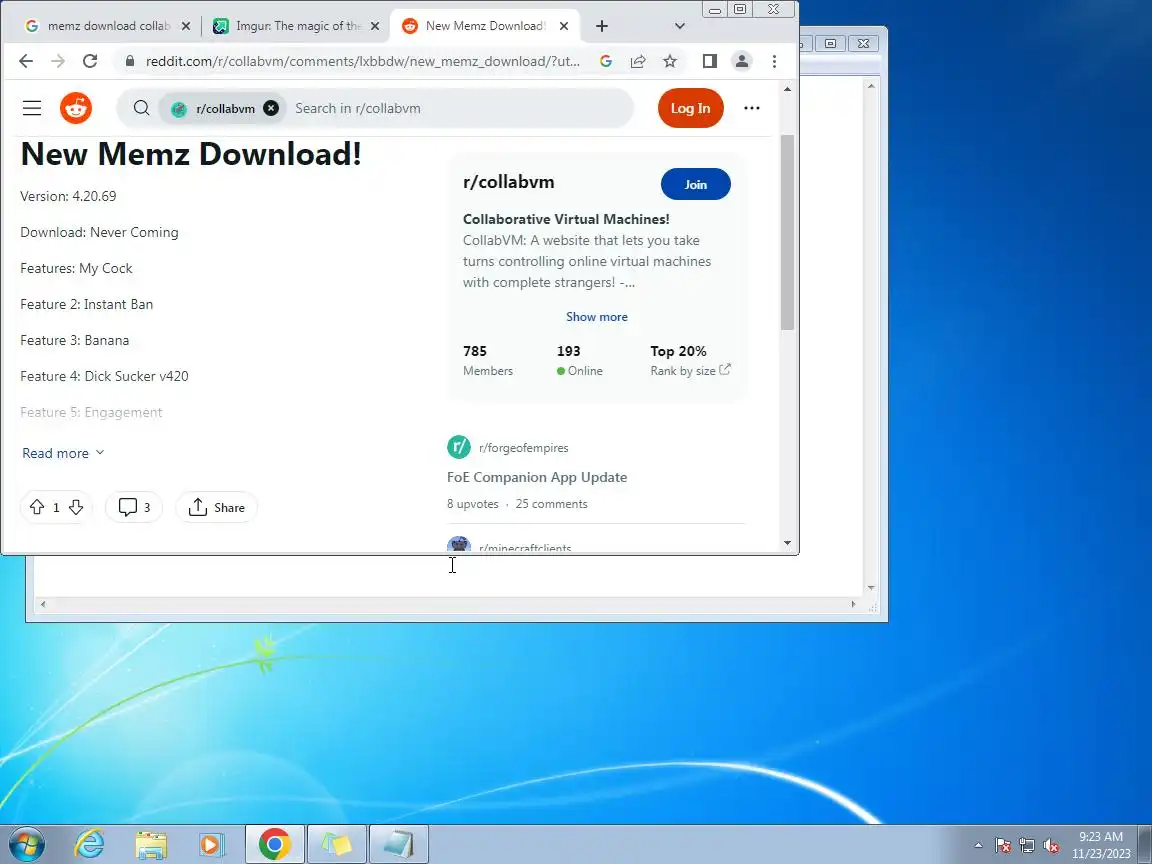Bookmark this page with the star
This screenshot has height=864, width=1152.
pos(669,61)
